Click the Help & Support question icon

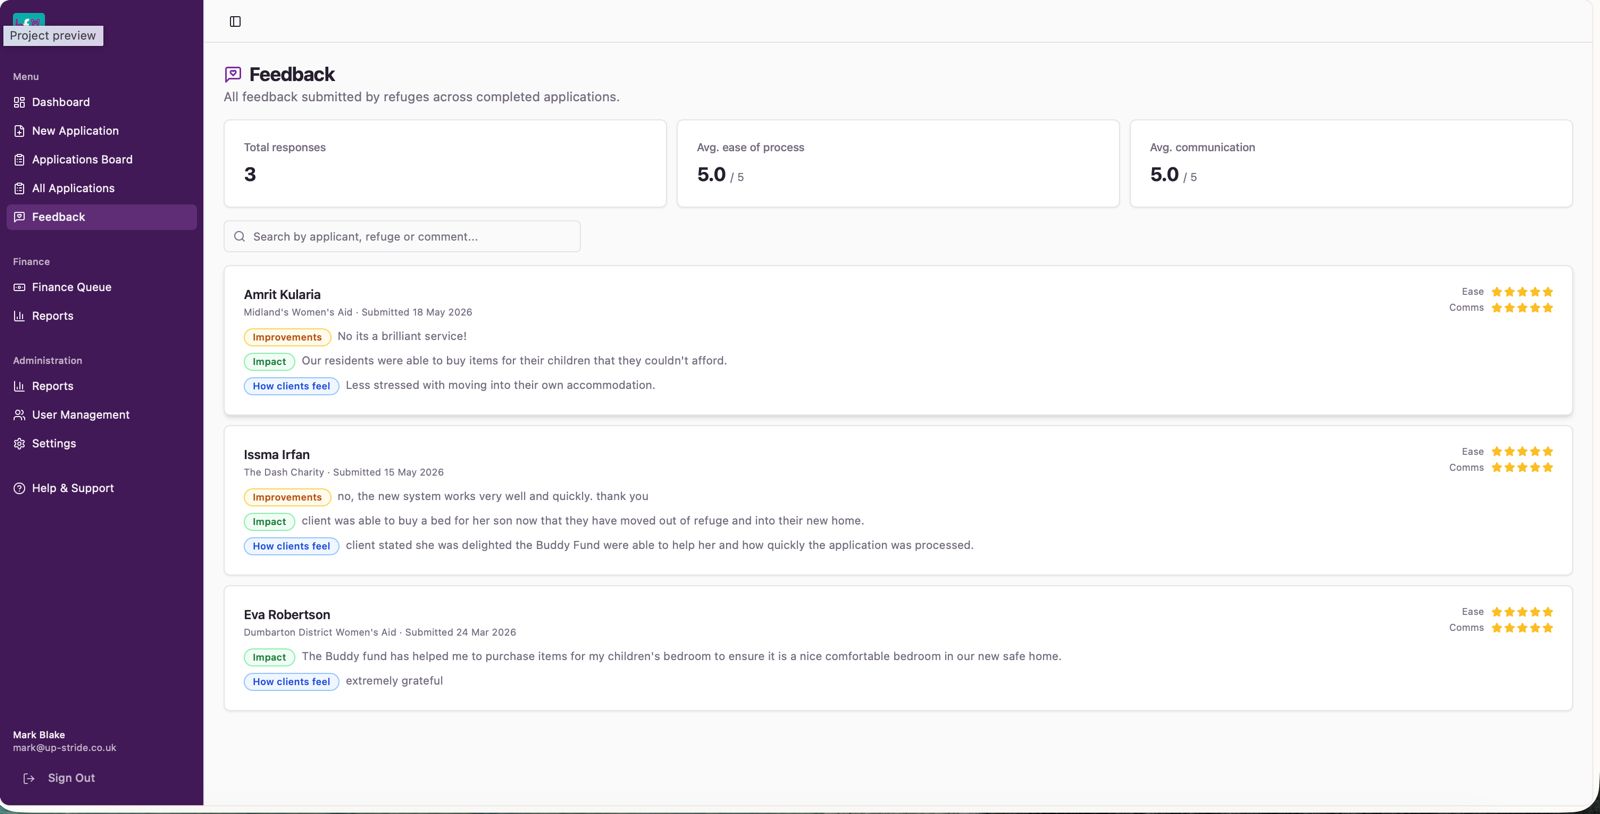tap(19, 488)
